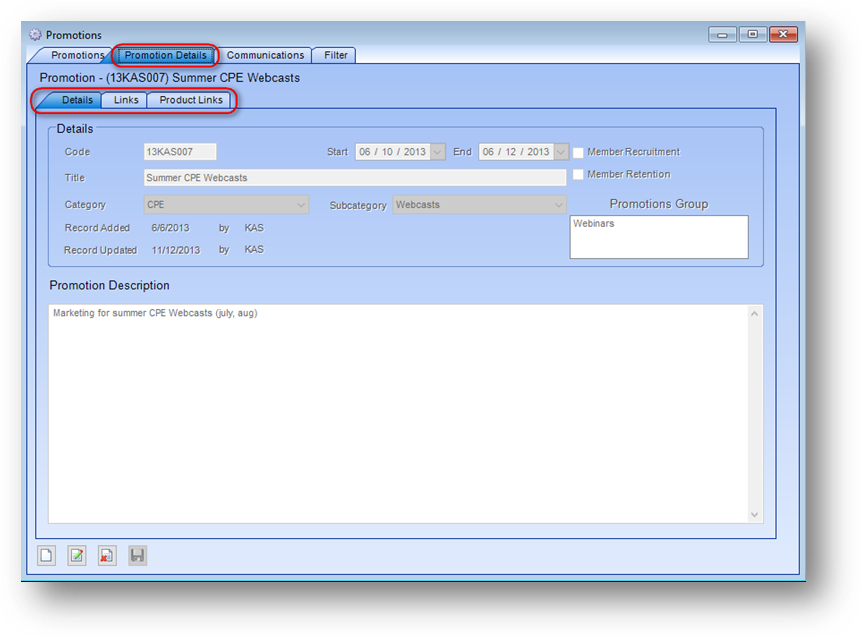Screen dimensions: 861x637
Task: Open the Communications tab
Action: 265,55
